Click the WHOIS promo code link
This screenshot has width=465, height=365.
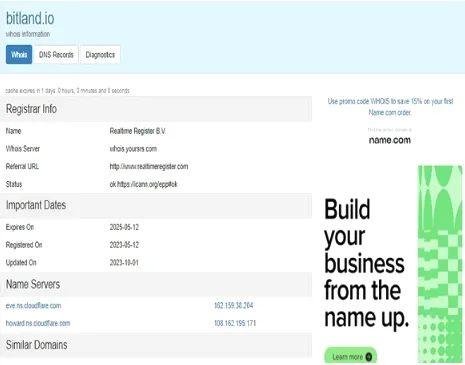[390, 107]
